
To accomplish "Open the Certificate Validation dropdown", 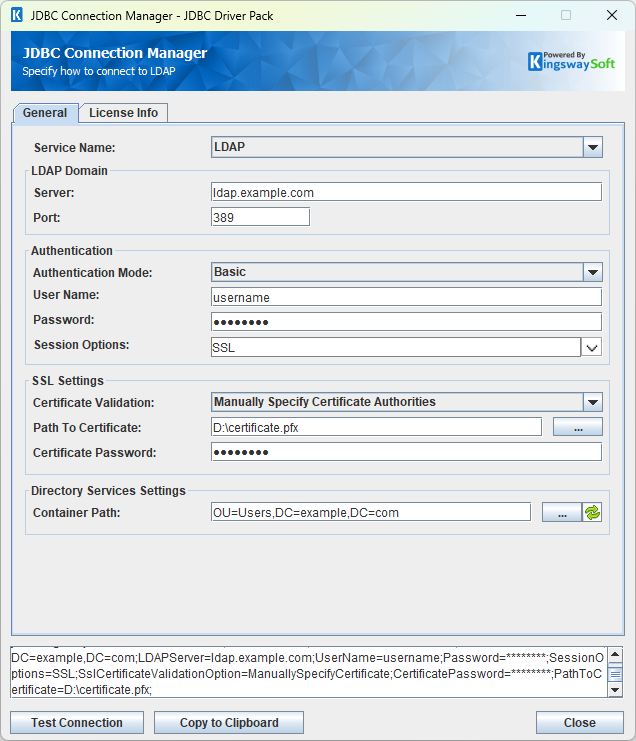I will pos(593,402).
